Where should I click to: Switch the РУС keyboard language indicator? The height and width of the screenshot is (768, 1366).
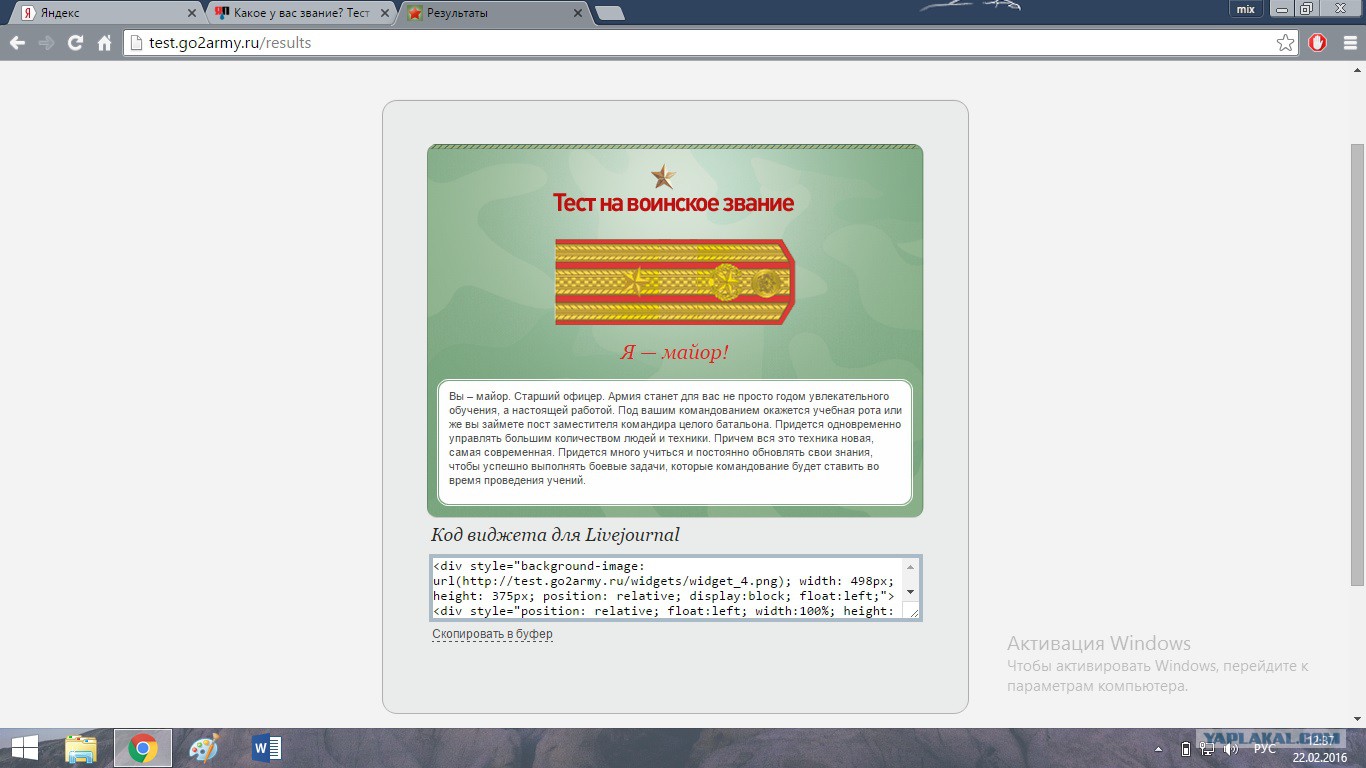1264,749
